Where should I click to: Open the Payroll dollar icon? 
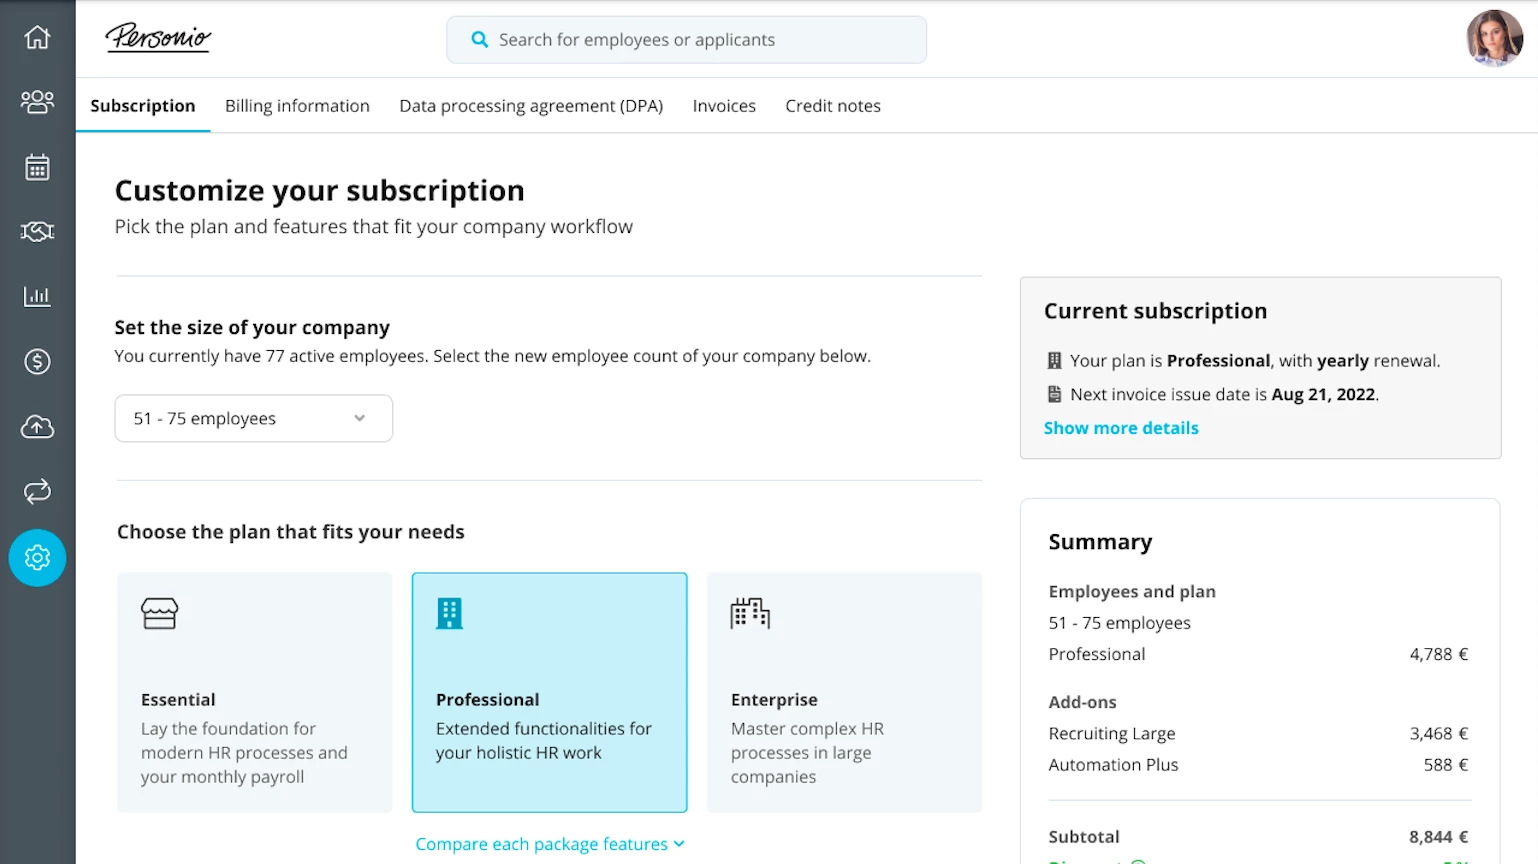click(x=37, y=361)
